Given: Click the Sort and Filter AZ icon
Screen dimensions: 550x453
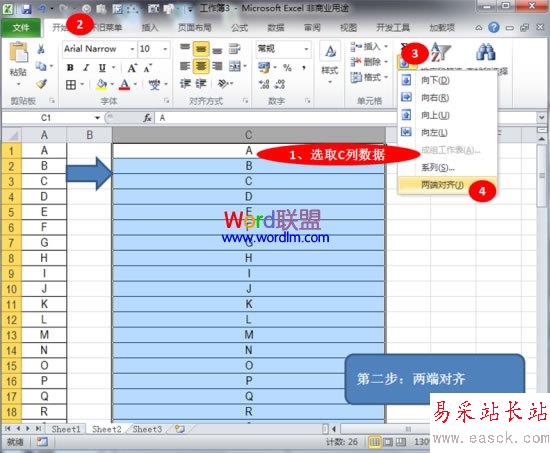Looking at the screenshot, I should coord(441,52).
